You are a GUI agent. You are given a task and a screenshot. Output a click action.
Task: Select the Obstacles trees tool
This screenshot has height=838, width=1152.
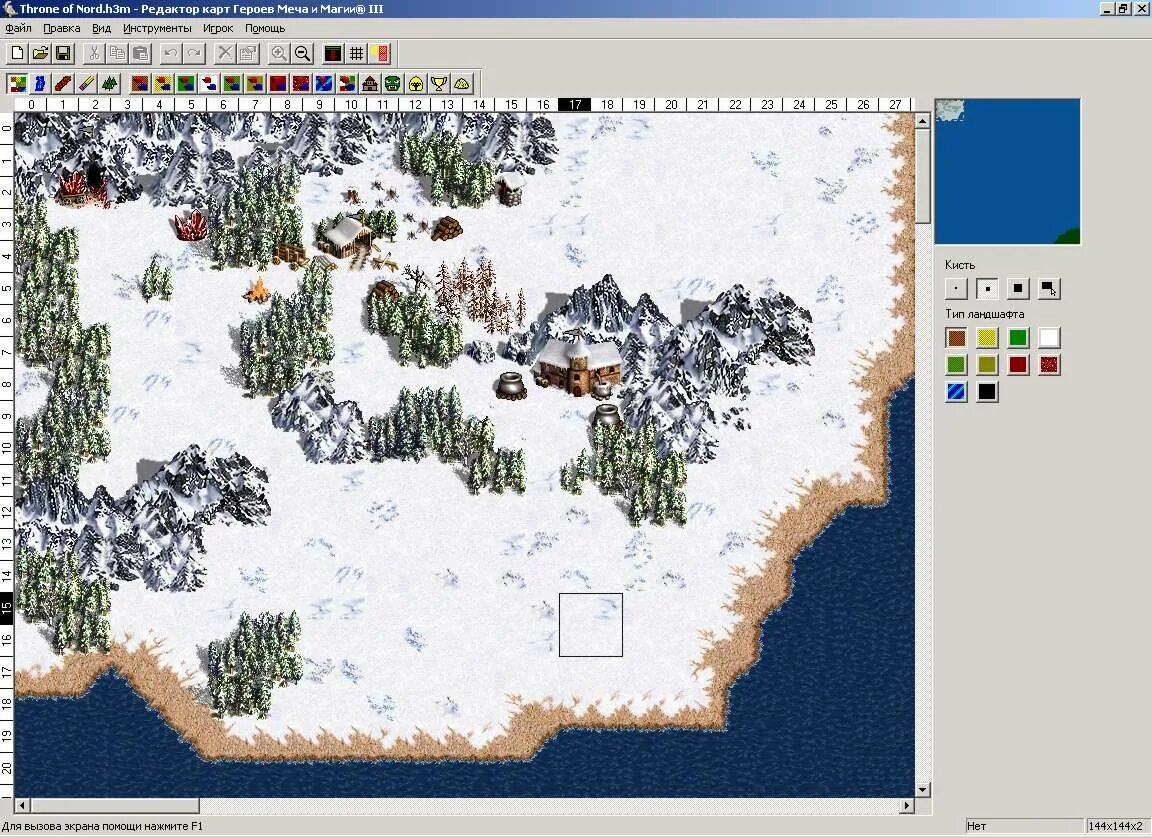pyautogui.click(x=109, y=83)
